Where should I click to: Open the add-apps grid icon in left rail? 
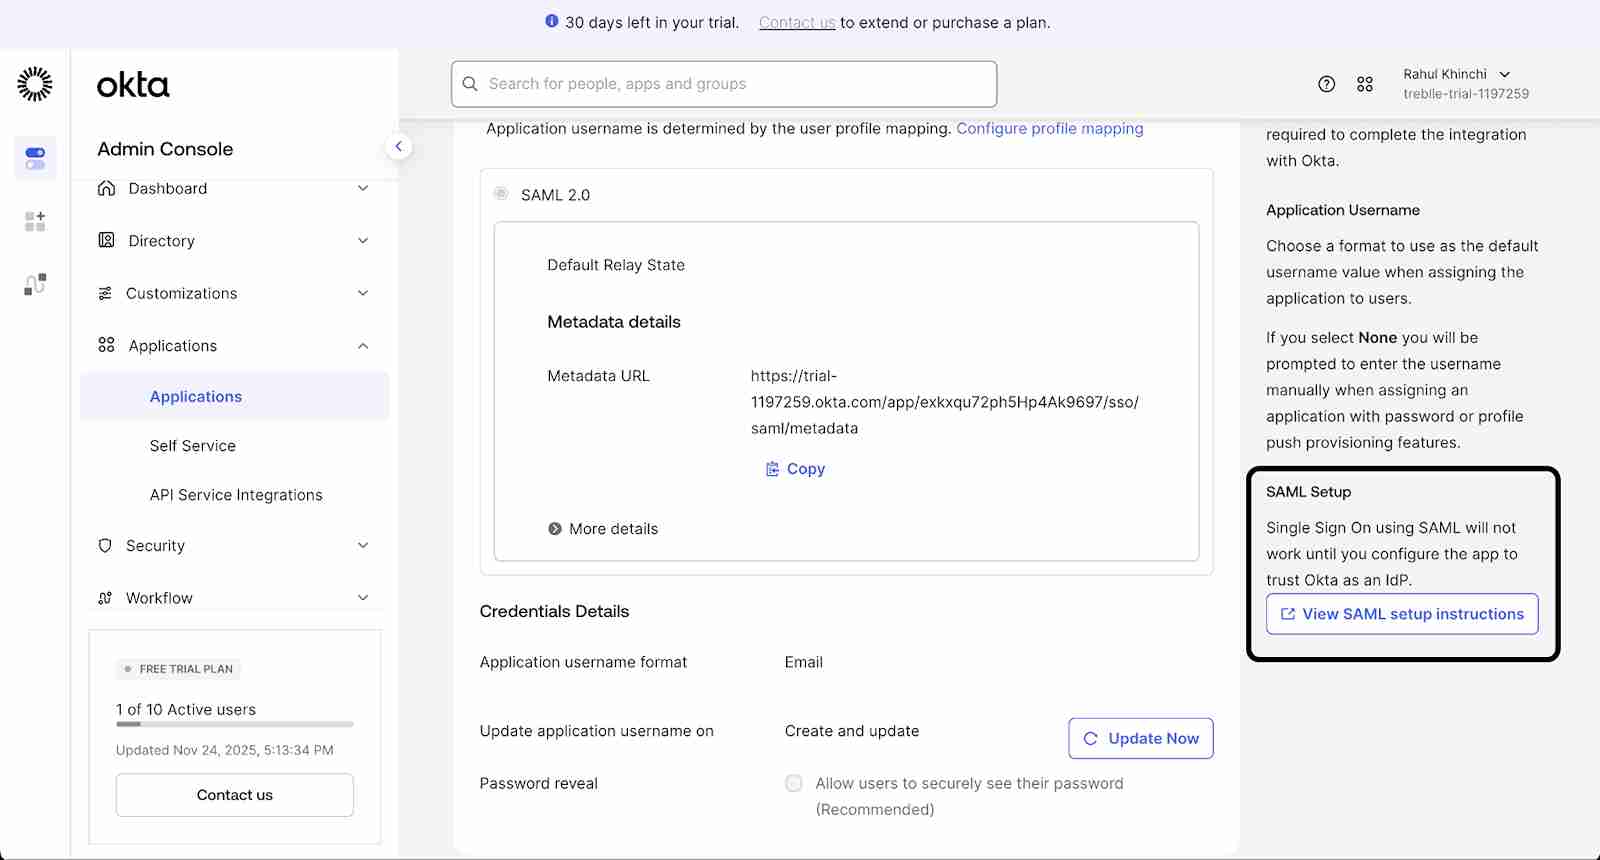(x=35, y=221)
